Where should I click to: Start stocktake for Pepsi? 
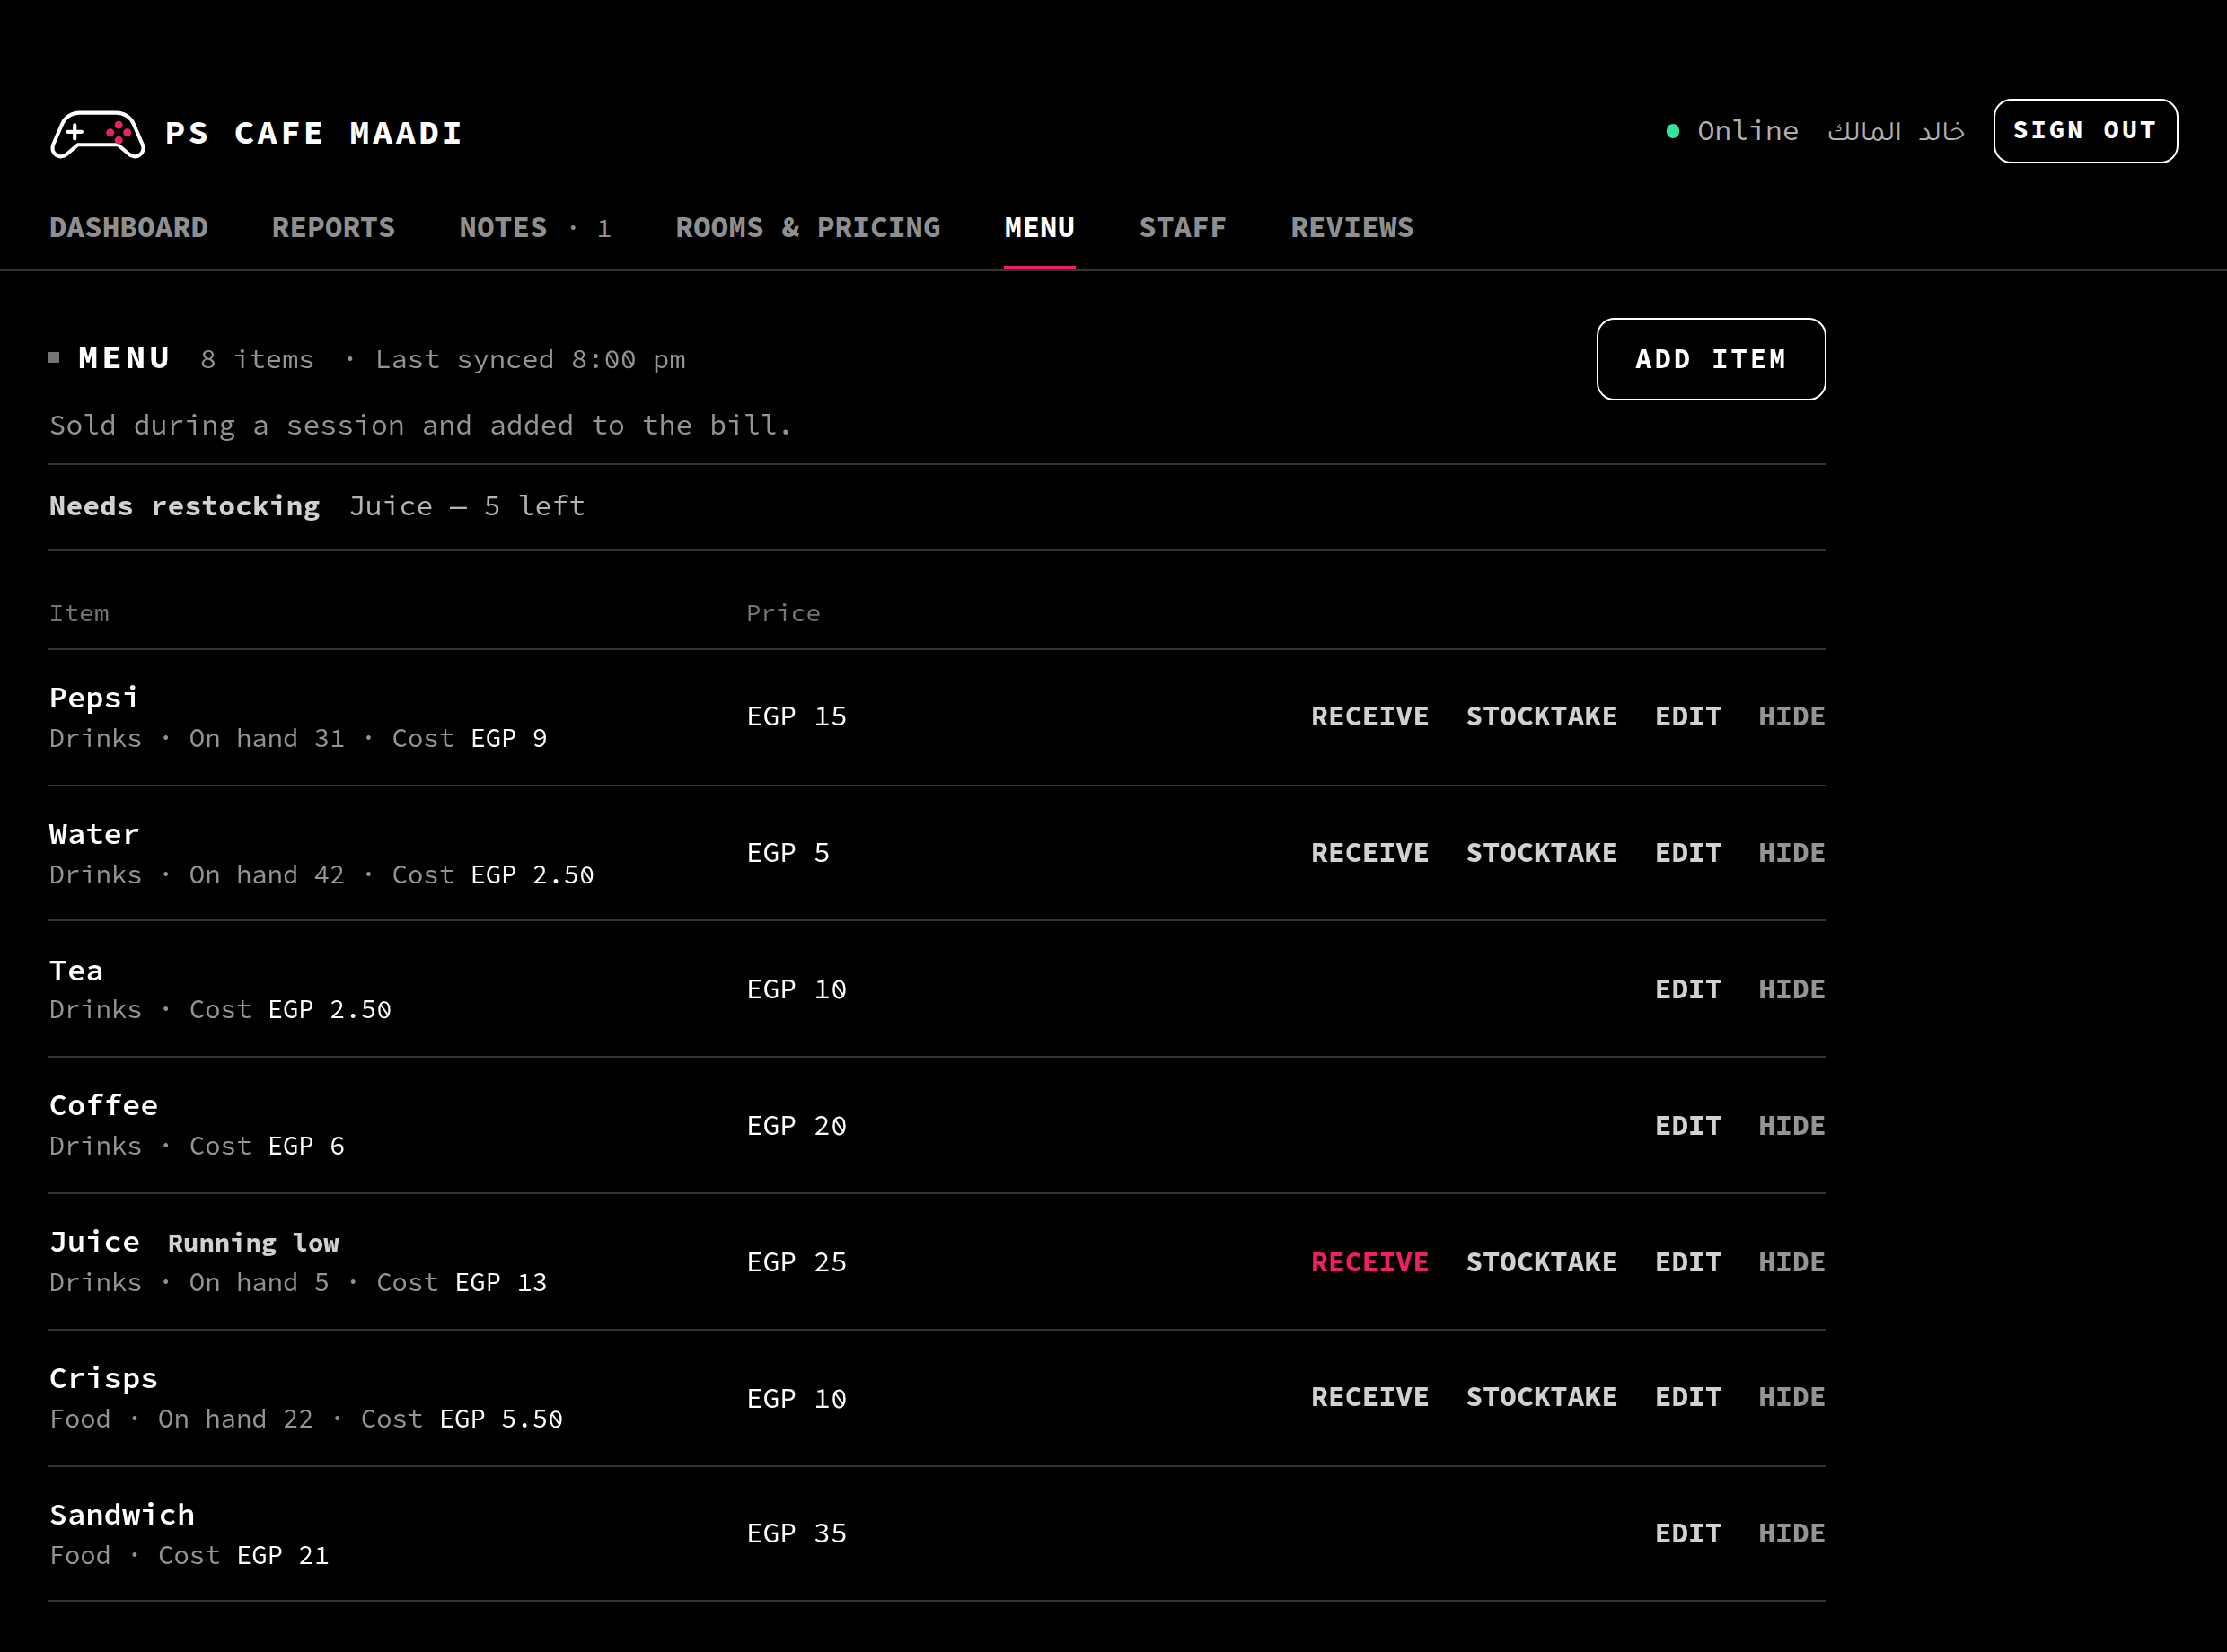tap(1542, 717)
